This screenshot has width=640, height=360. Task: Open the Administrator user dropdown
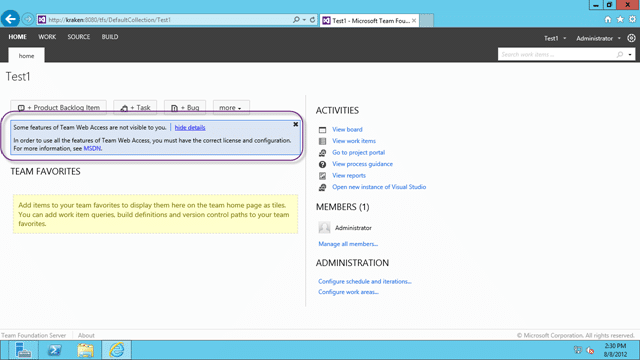click(619, 38)
